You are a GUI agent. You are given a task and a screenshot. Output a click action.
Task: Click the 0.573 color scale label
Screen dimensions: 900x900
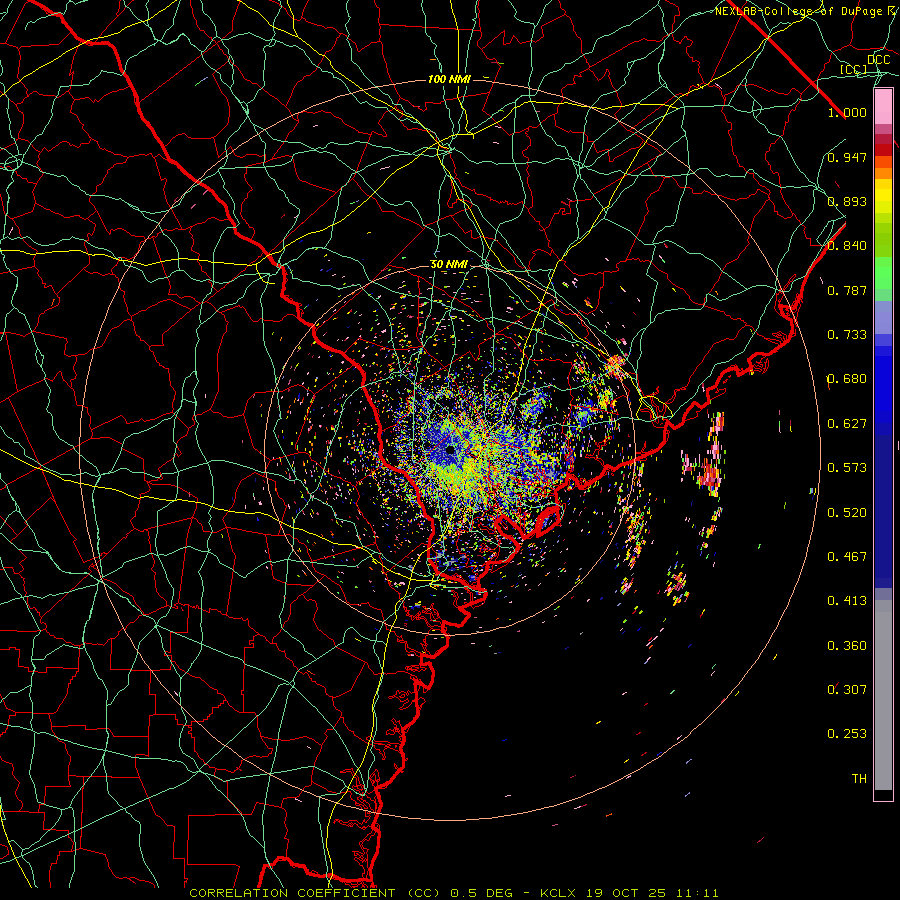tap(847, 468)
